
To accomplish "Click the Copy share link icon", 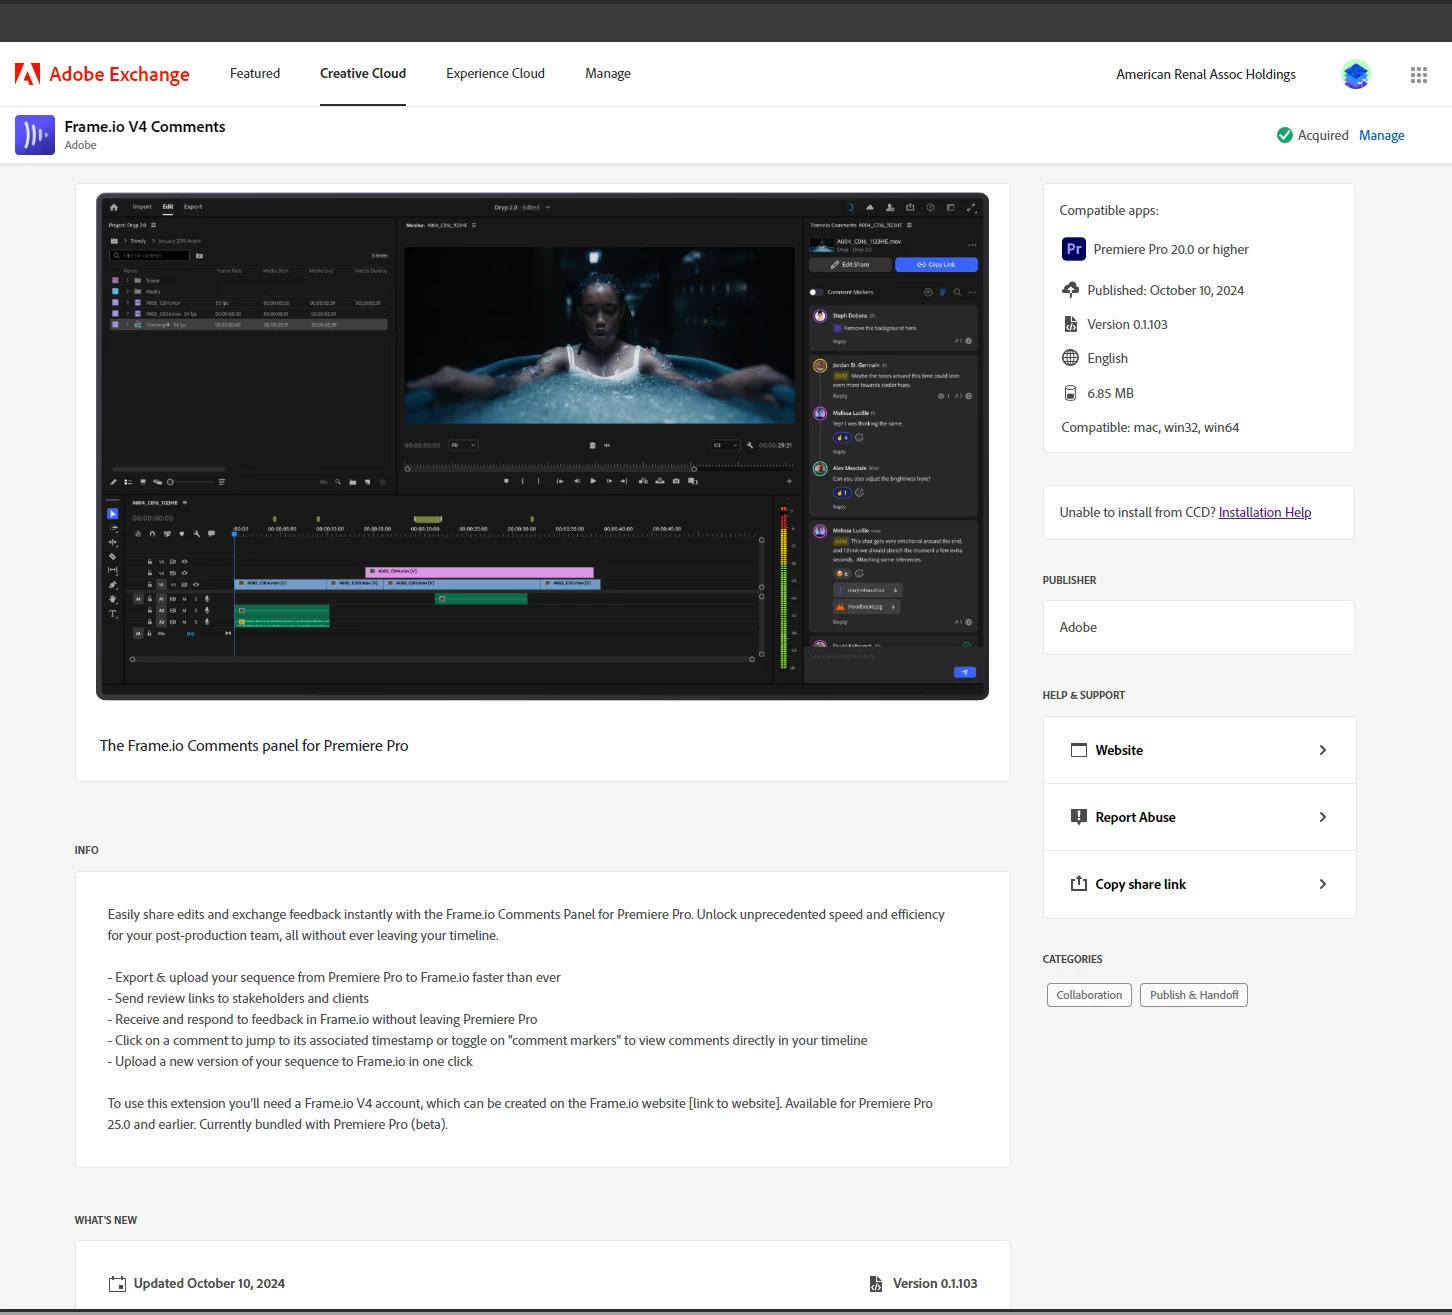I will click(x=1079, y=883).
